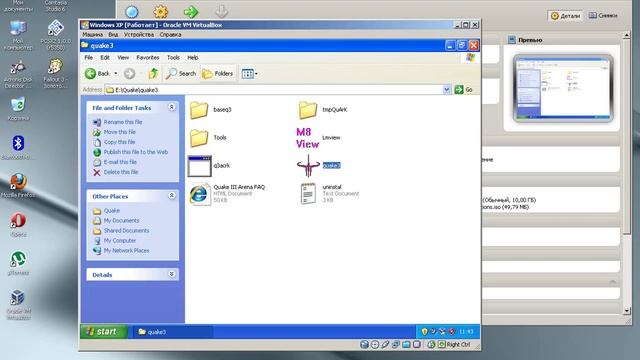640x360 pixels.
Task: Open the baseq3 folder
Action: (199, 109)
